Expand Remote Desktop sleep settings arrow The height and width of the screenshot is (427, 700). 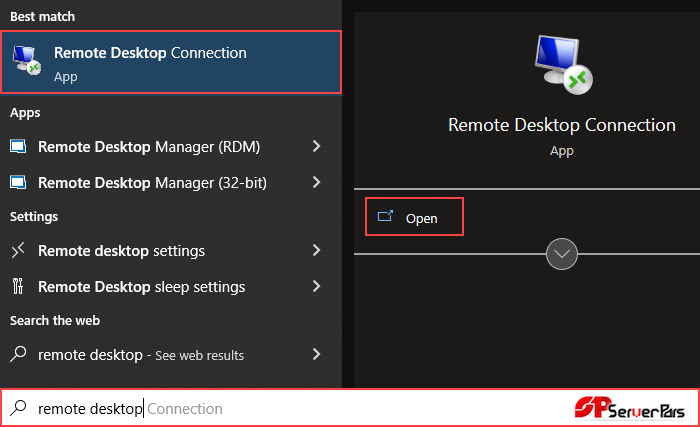[x=317, y=286]
